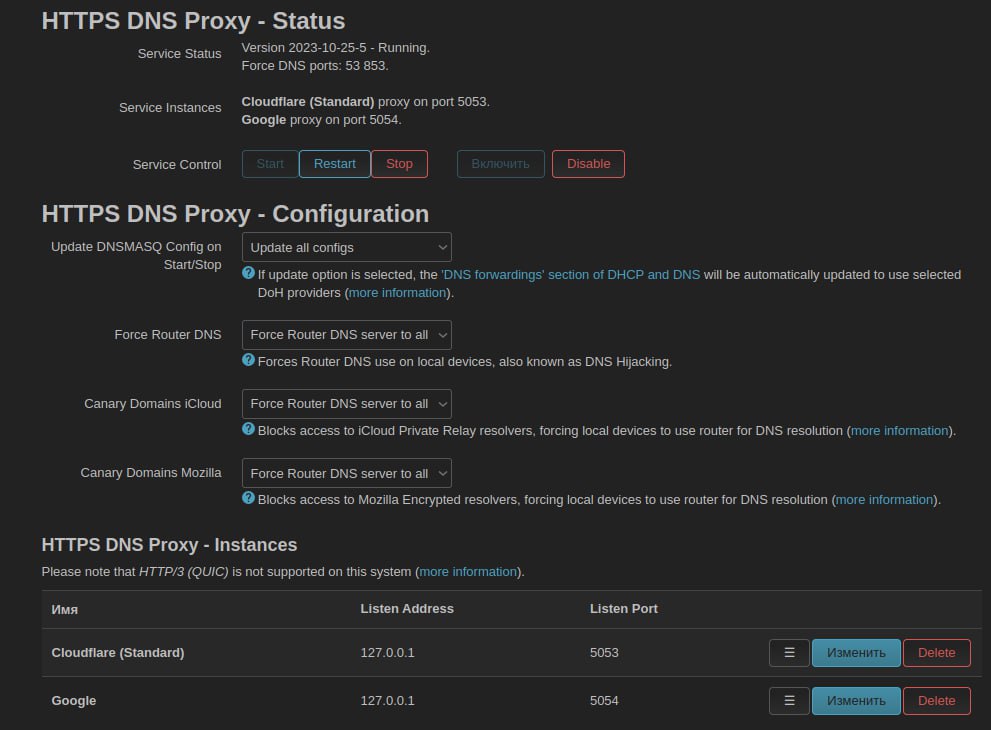
Task: Click the Google name cell in instances table
Action: tap(74, 701)
